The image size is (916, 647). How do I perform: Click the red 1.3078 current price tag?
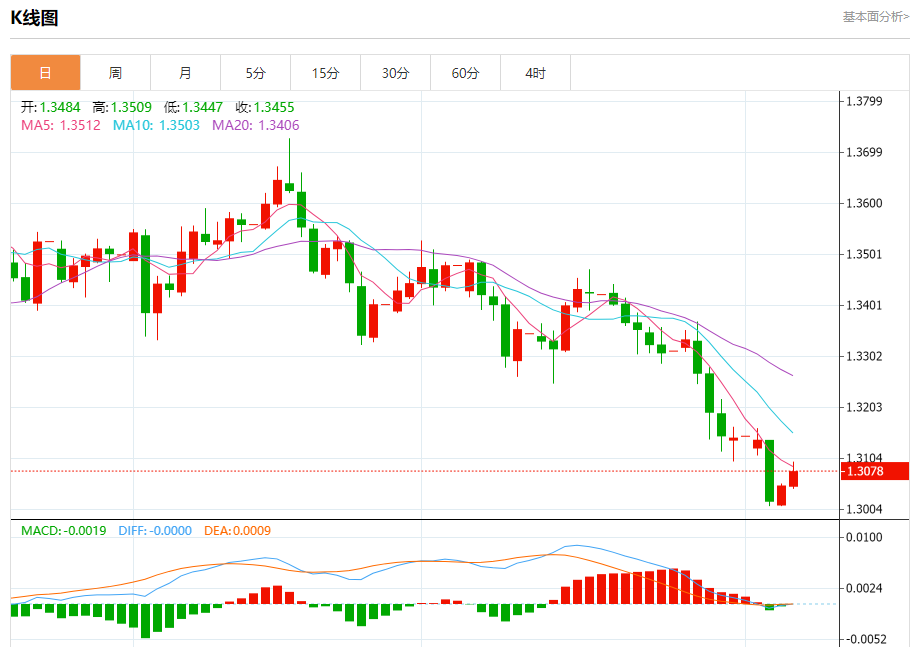875,471
